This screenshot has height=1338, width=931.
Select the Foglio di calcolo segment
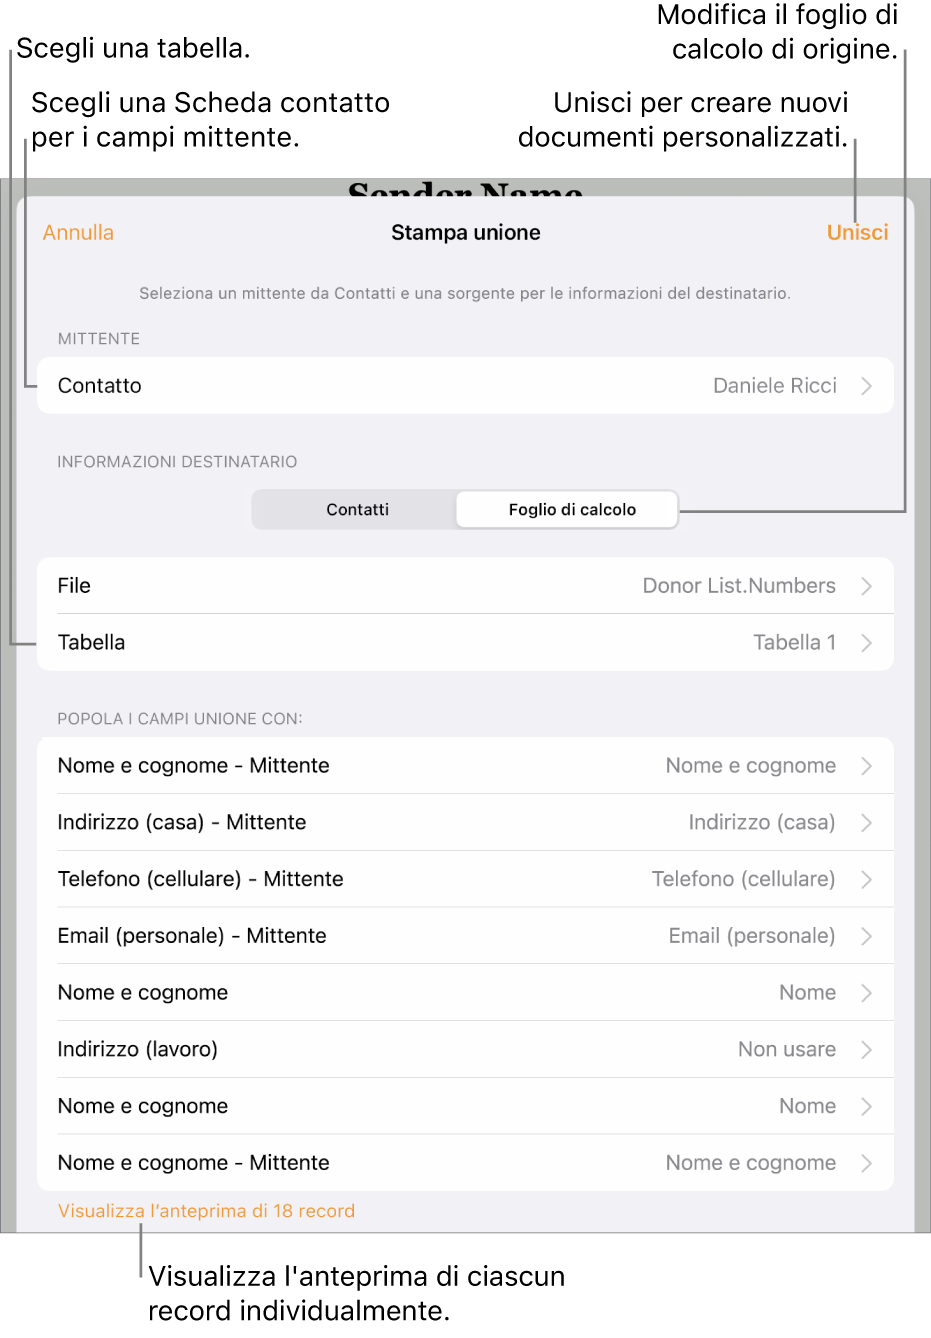568,510
